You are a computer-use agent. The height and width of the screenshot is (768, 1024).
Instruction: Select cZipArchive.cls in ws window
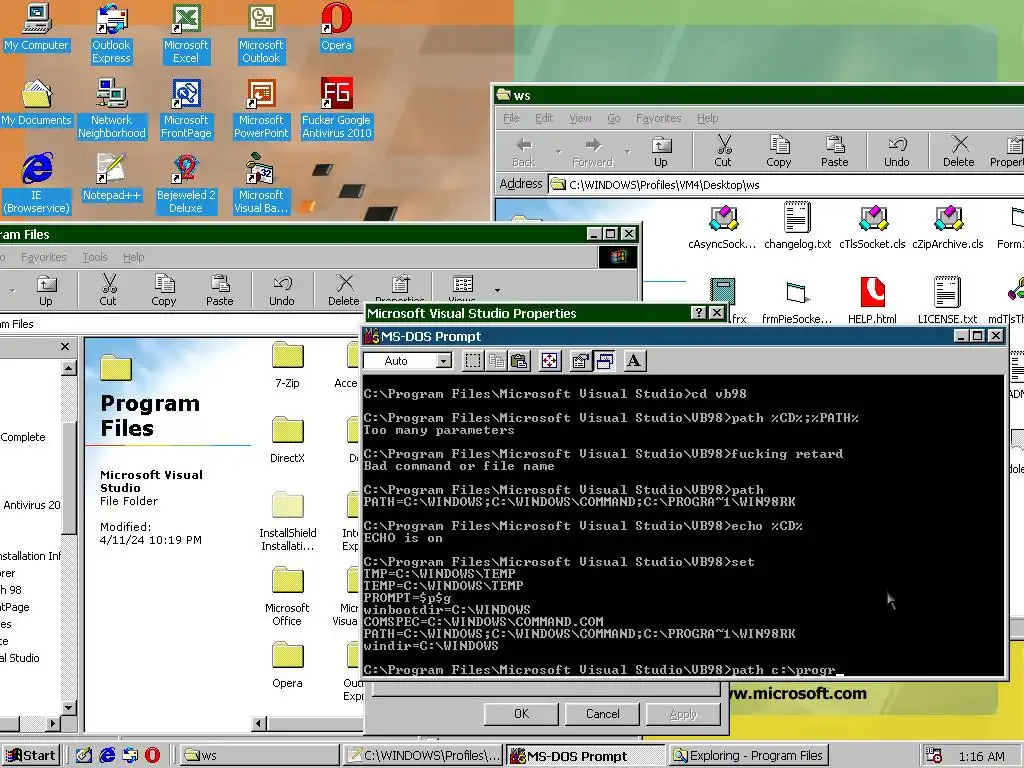click(948, 226)
